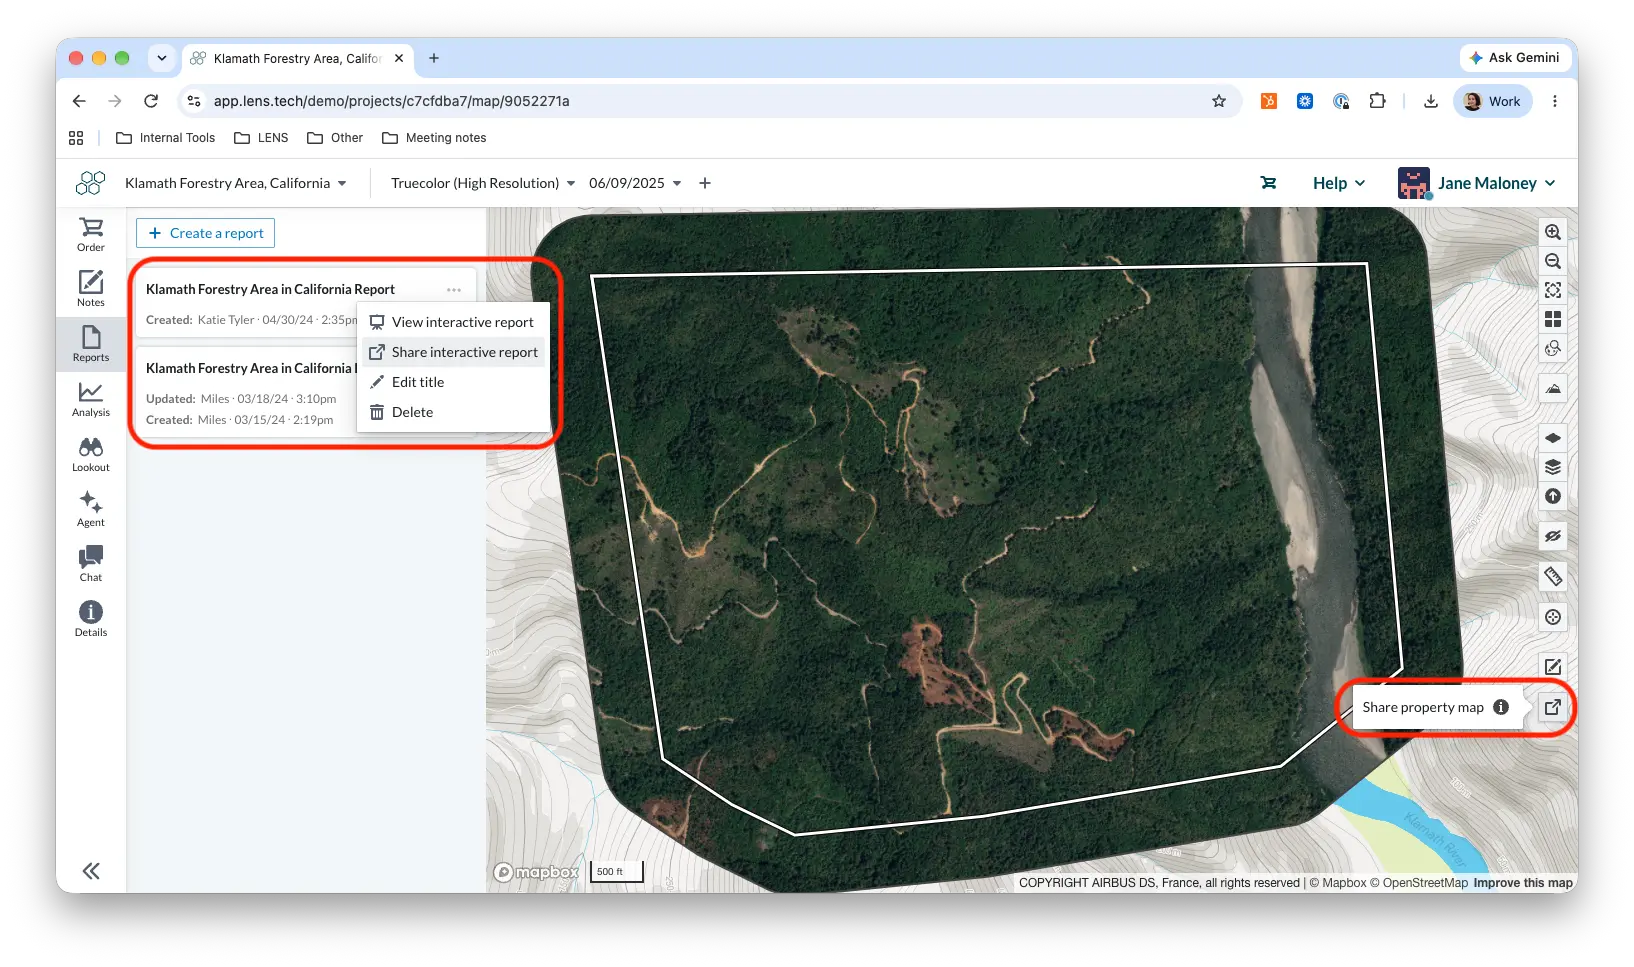Open the Lookout binoculars tool

pos(91,454)
